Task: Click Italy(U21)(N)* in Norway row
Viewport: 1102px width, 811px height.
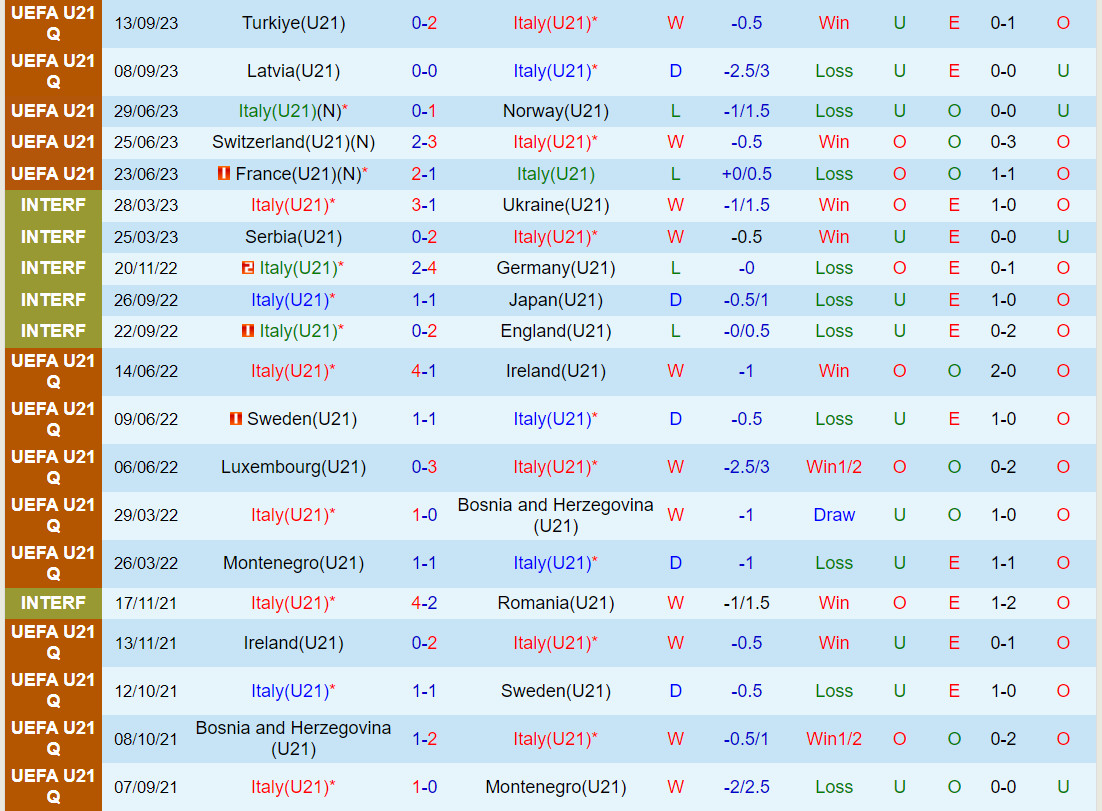Action: click(294, 111)
